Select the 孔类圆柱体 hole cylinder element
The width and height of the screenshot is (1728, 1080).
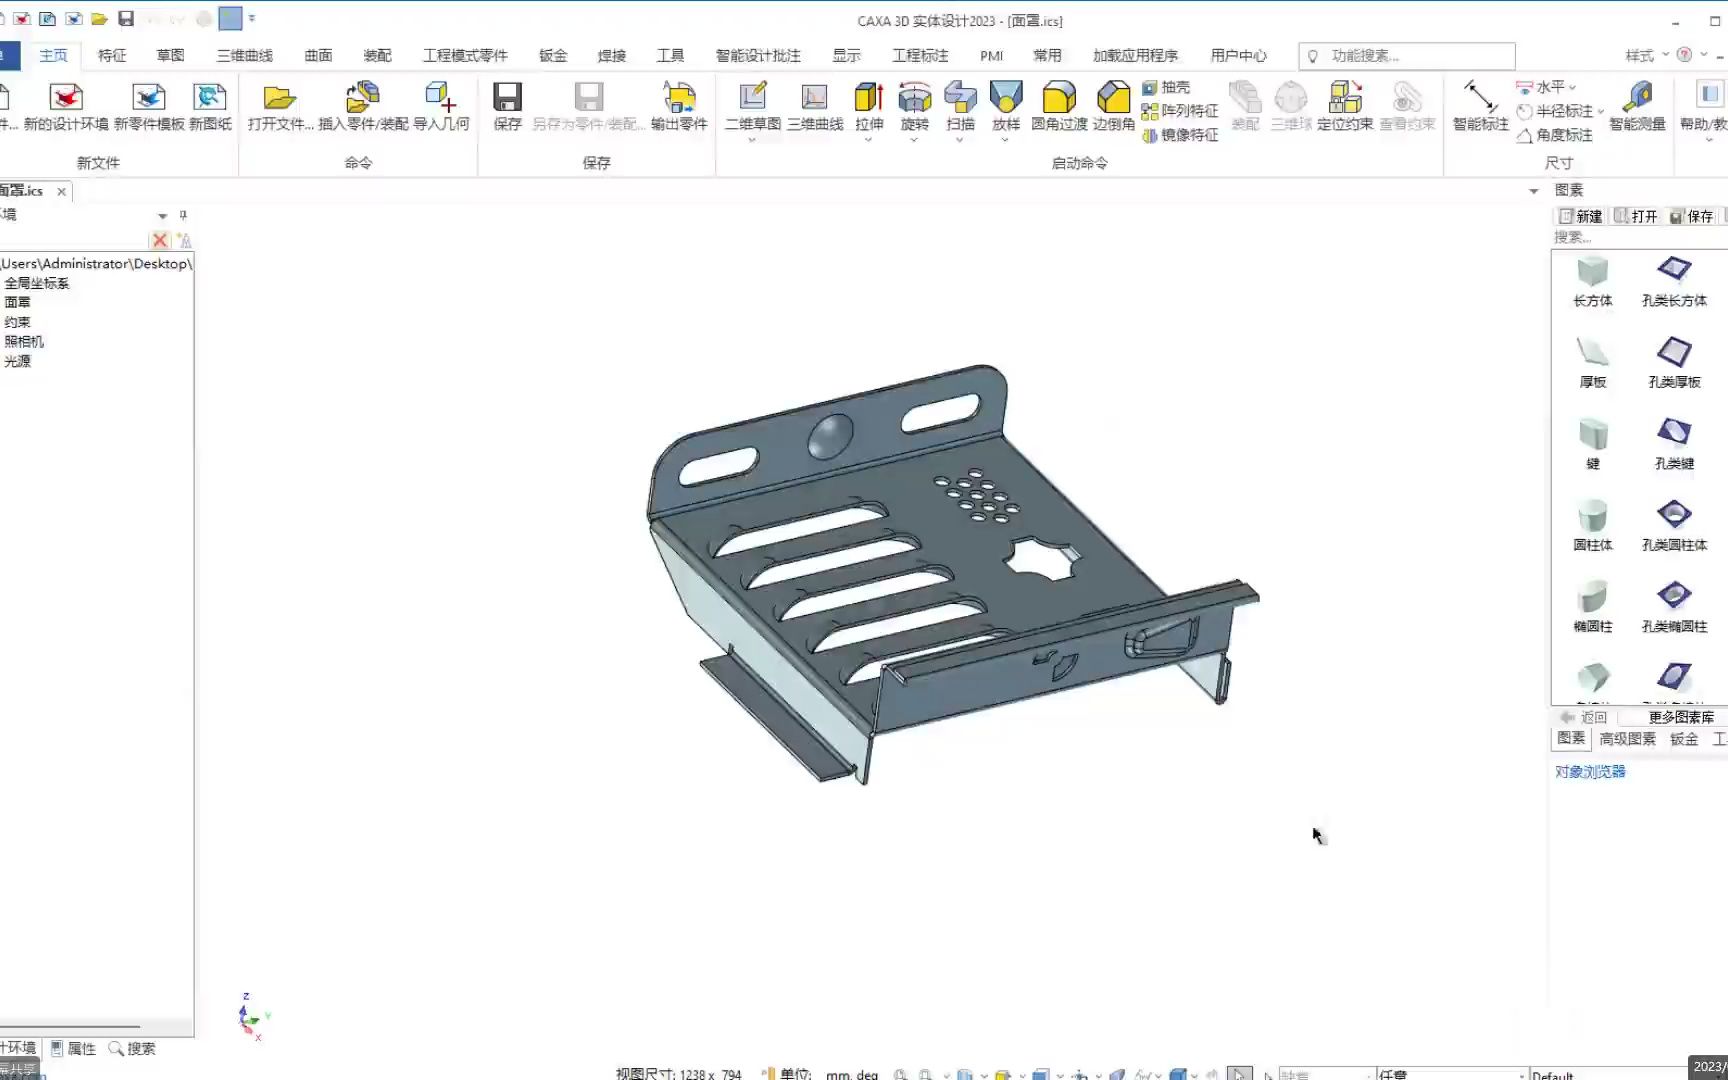[1674, 526]
